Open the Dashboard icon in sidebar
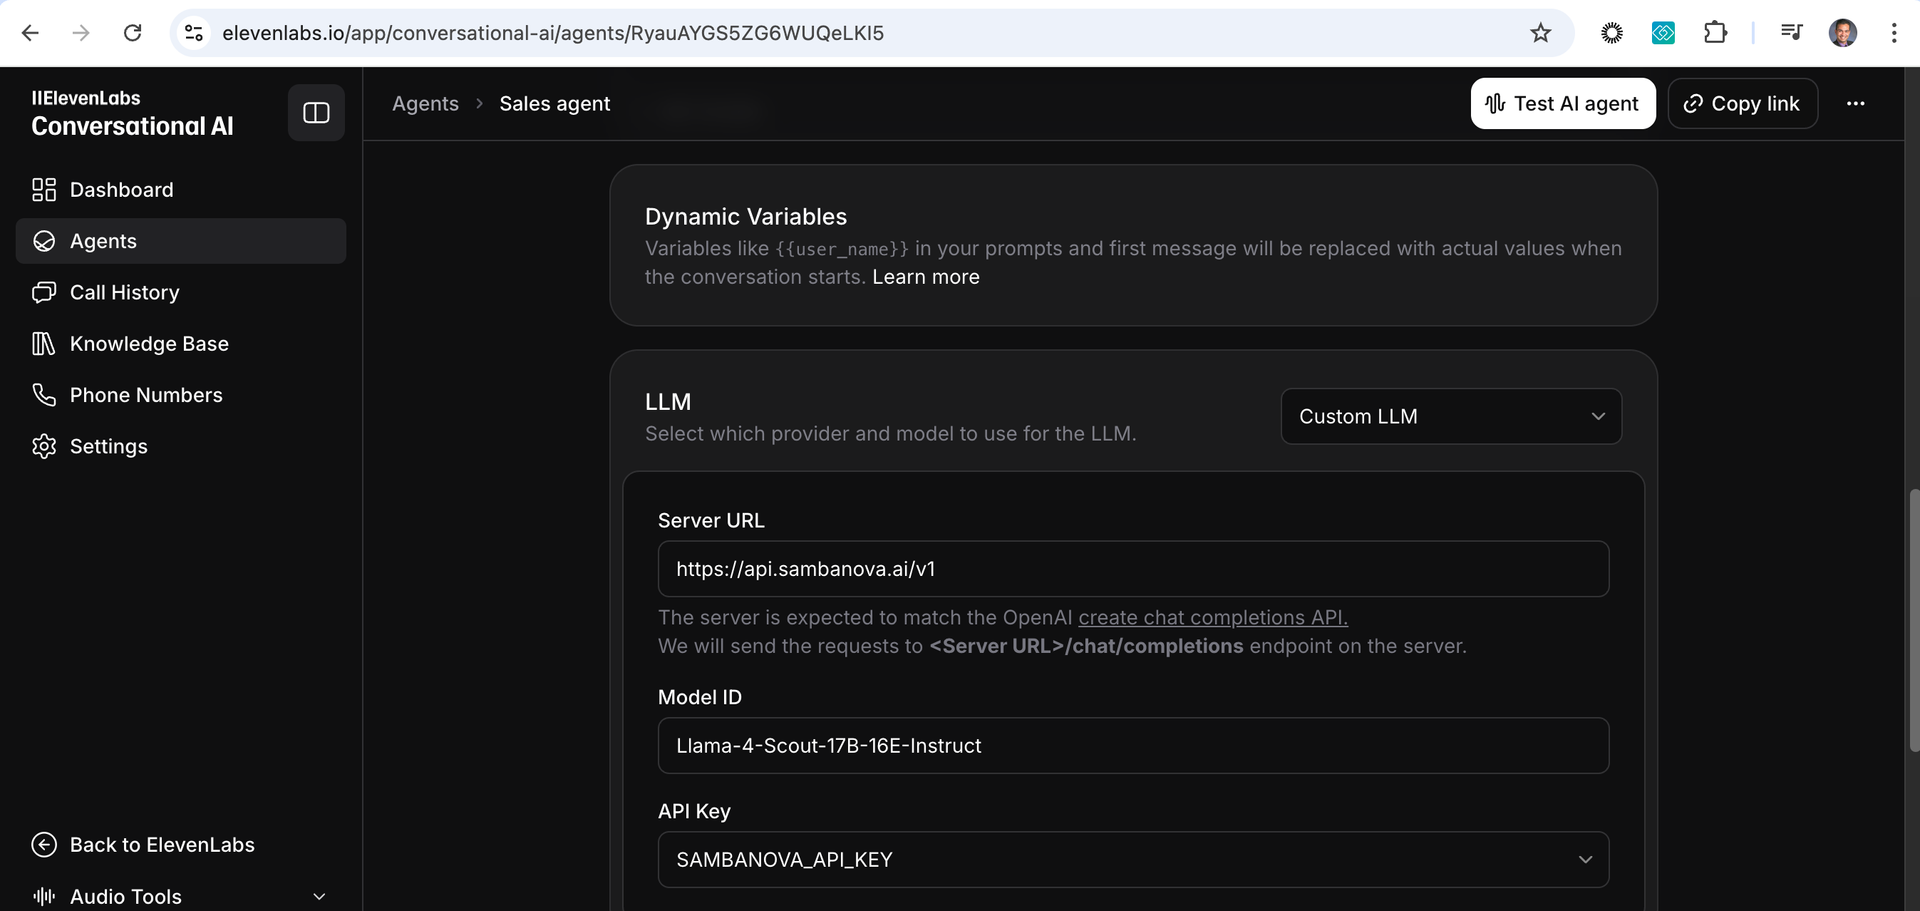Image resolution: width=1920 pixels, height=911 pixels. [44, 190]
